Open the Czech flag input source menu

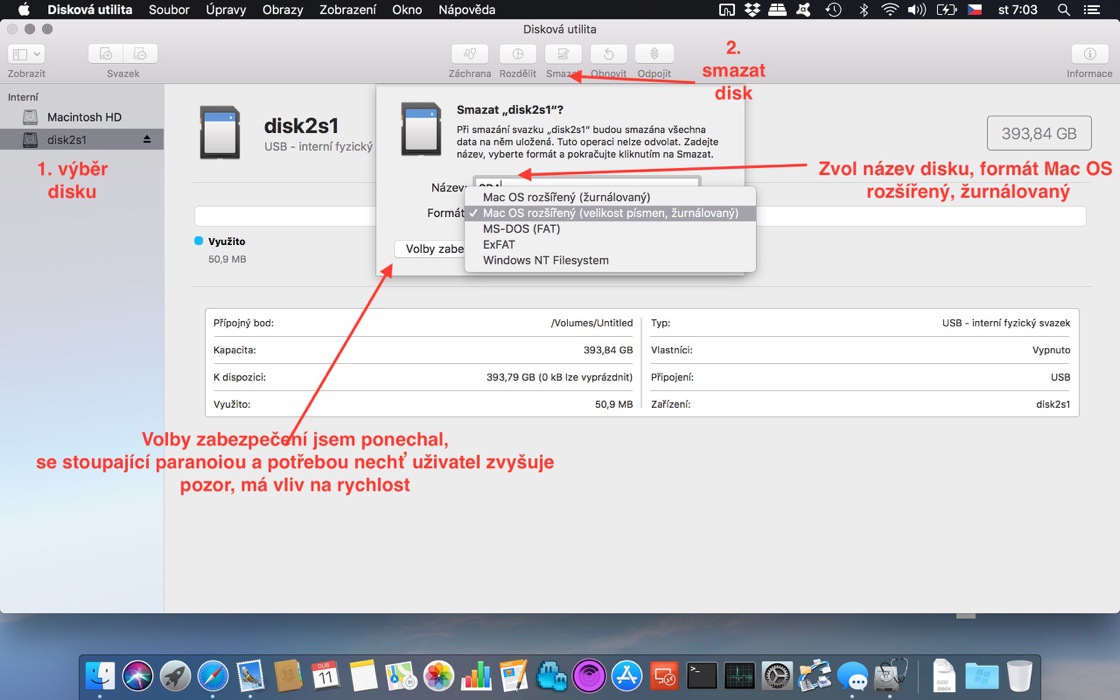coord(974,9)
